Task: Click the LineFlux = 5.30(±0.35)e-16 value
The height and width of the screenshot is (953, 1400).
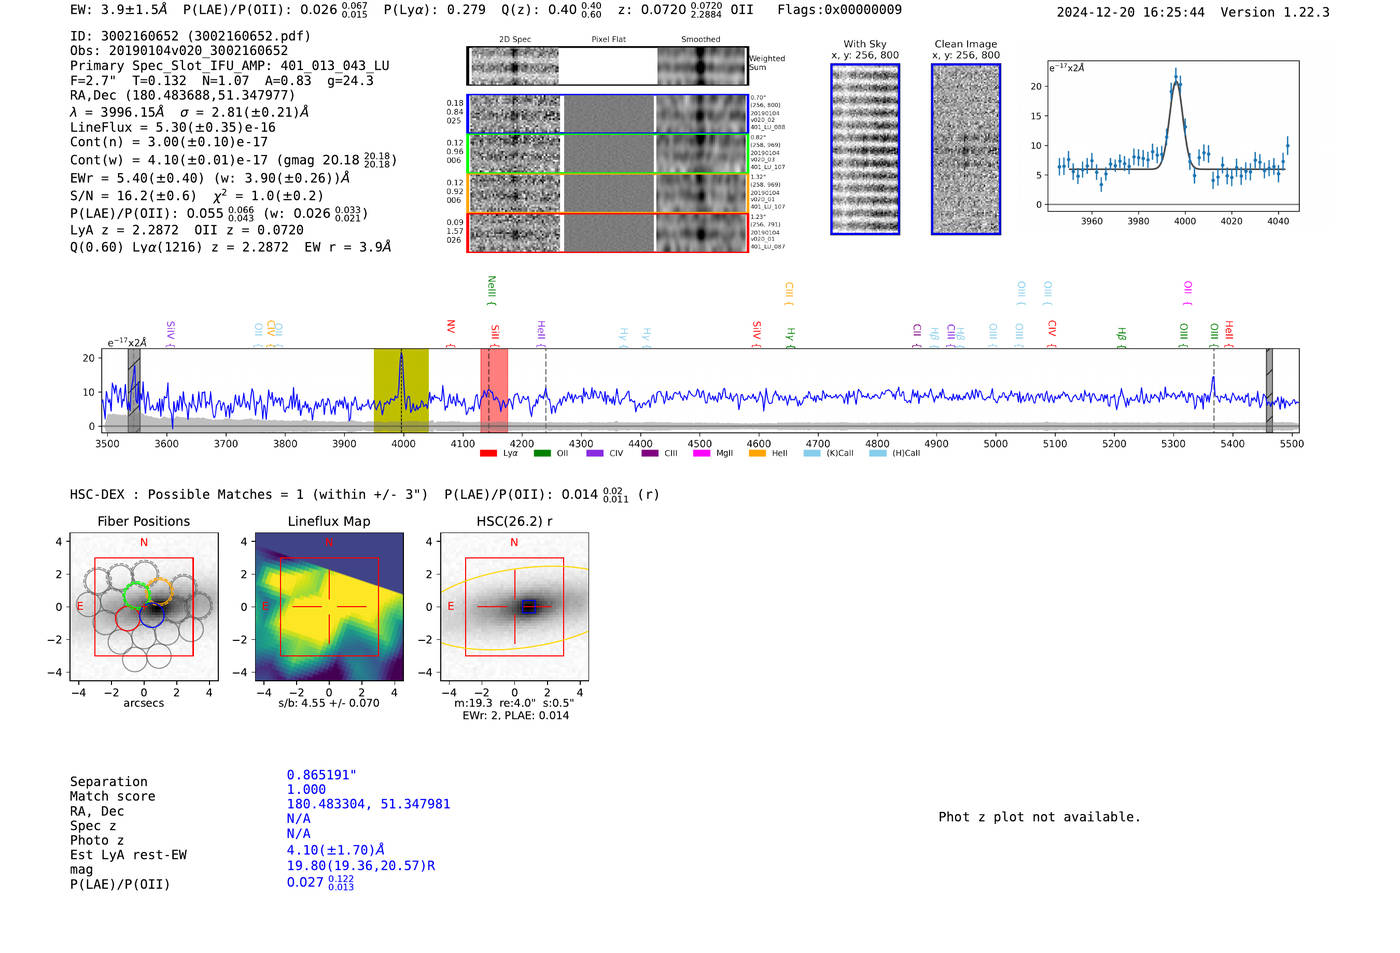Action: coord(173,127)
